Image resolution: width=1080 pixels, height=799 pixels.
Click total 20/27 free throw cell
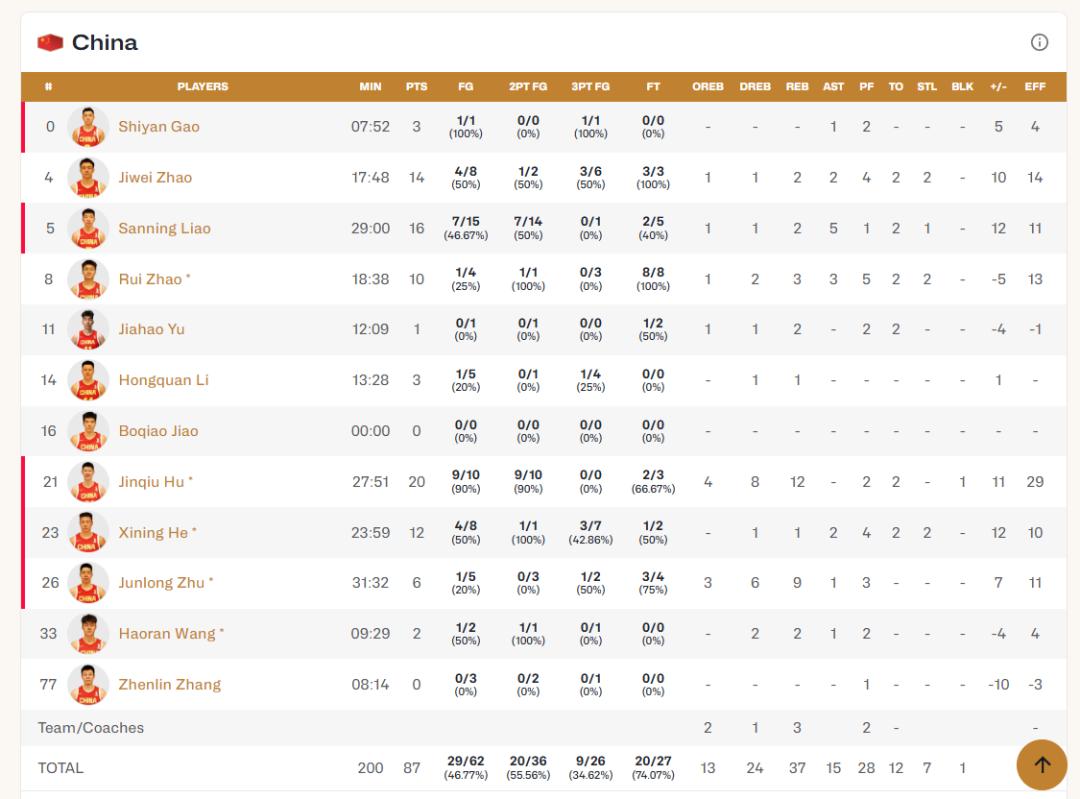[x=653, y=768]
